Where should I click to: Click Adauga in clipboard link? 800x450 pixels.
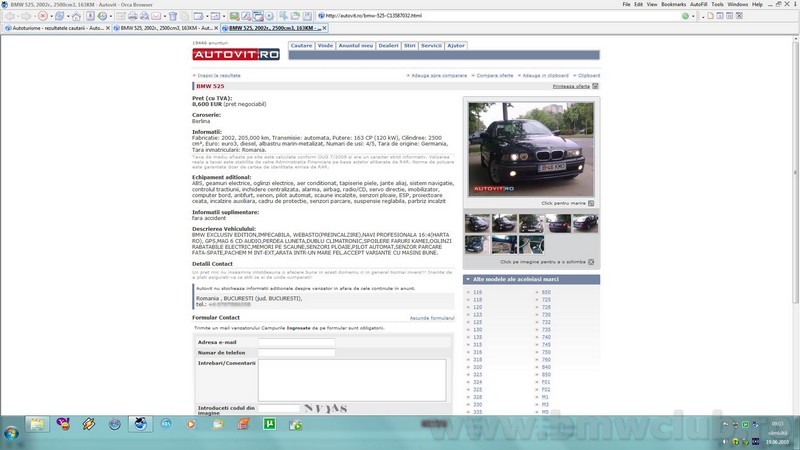tap(545, 76)
